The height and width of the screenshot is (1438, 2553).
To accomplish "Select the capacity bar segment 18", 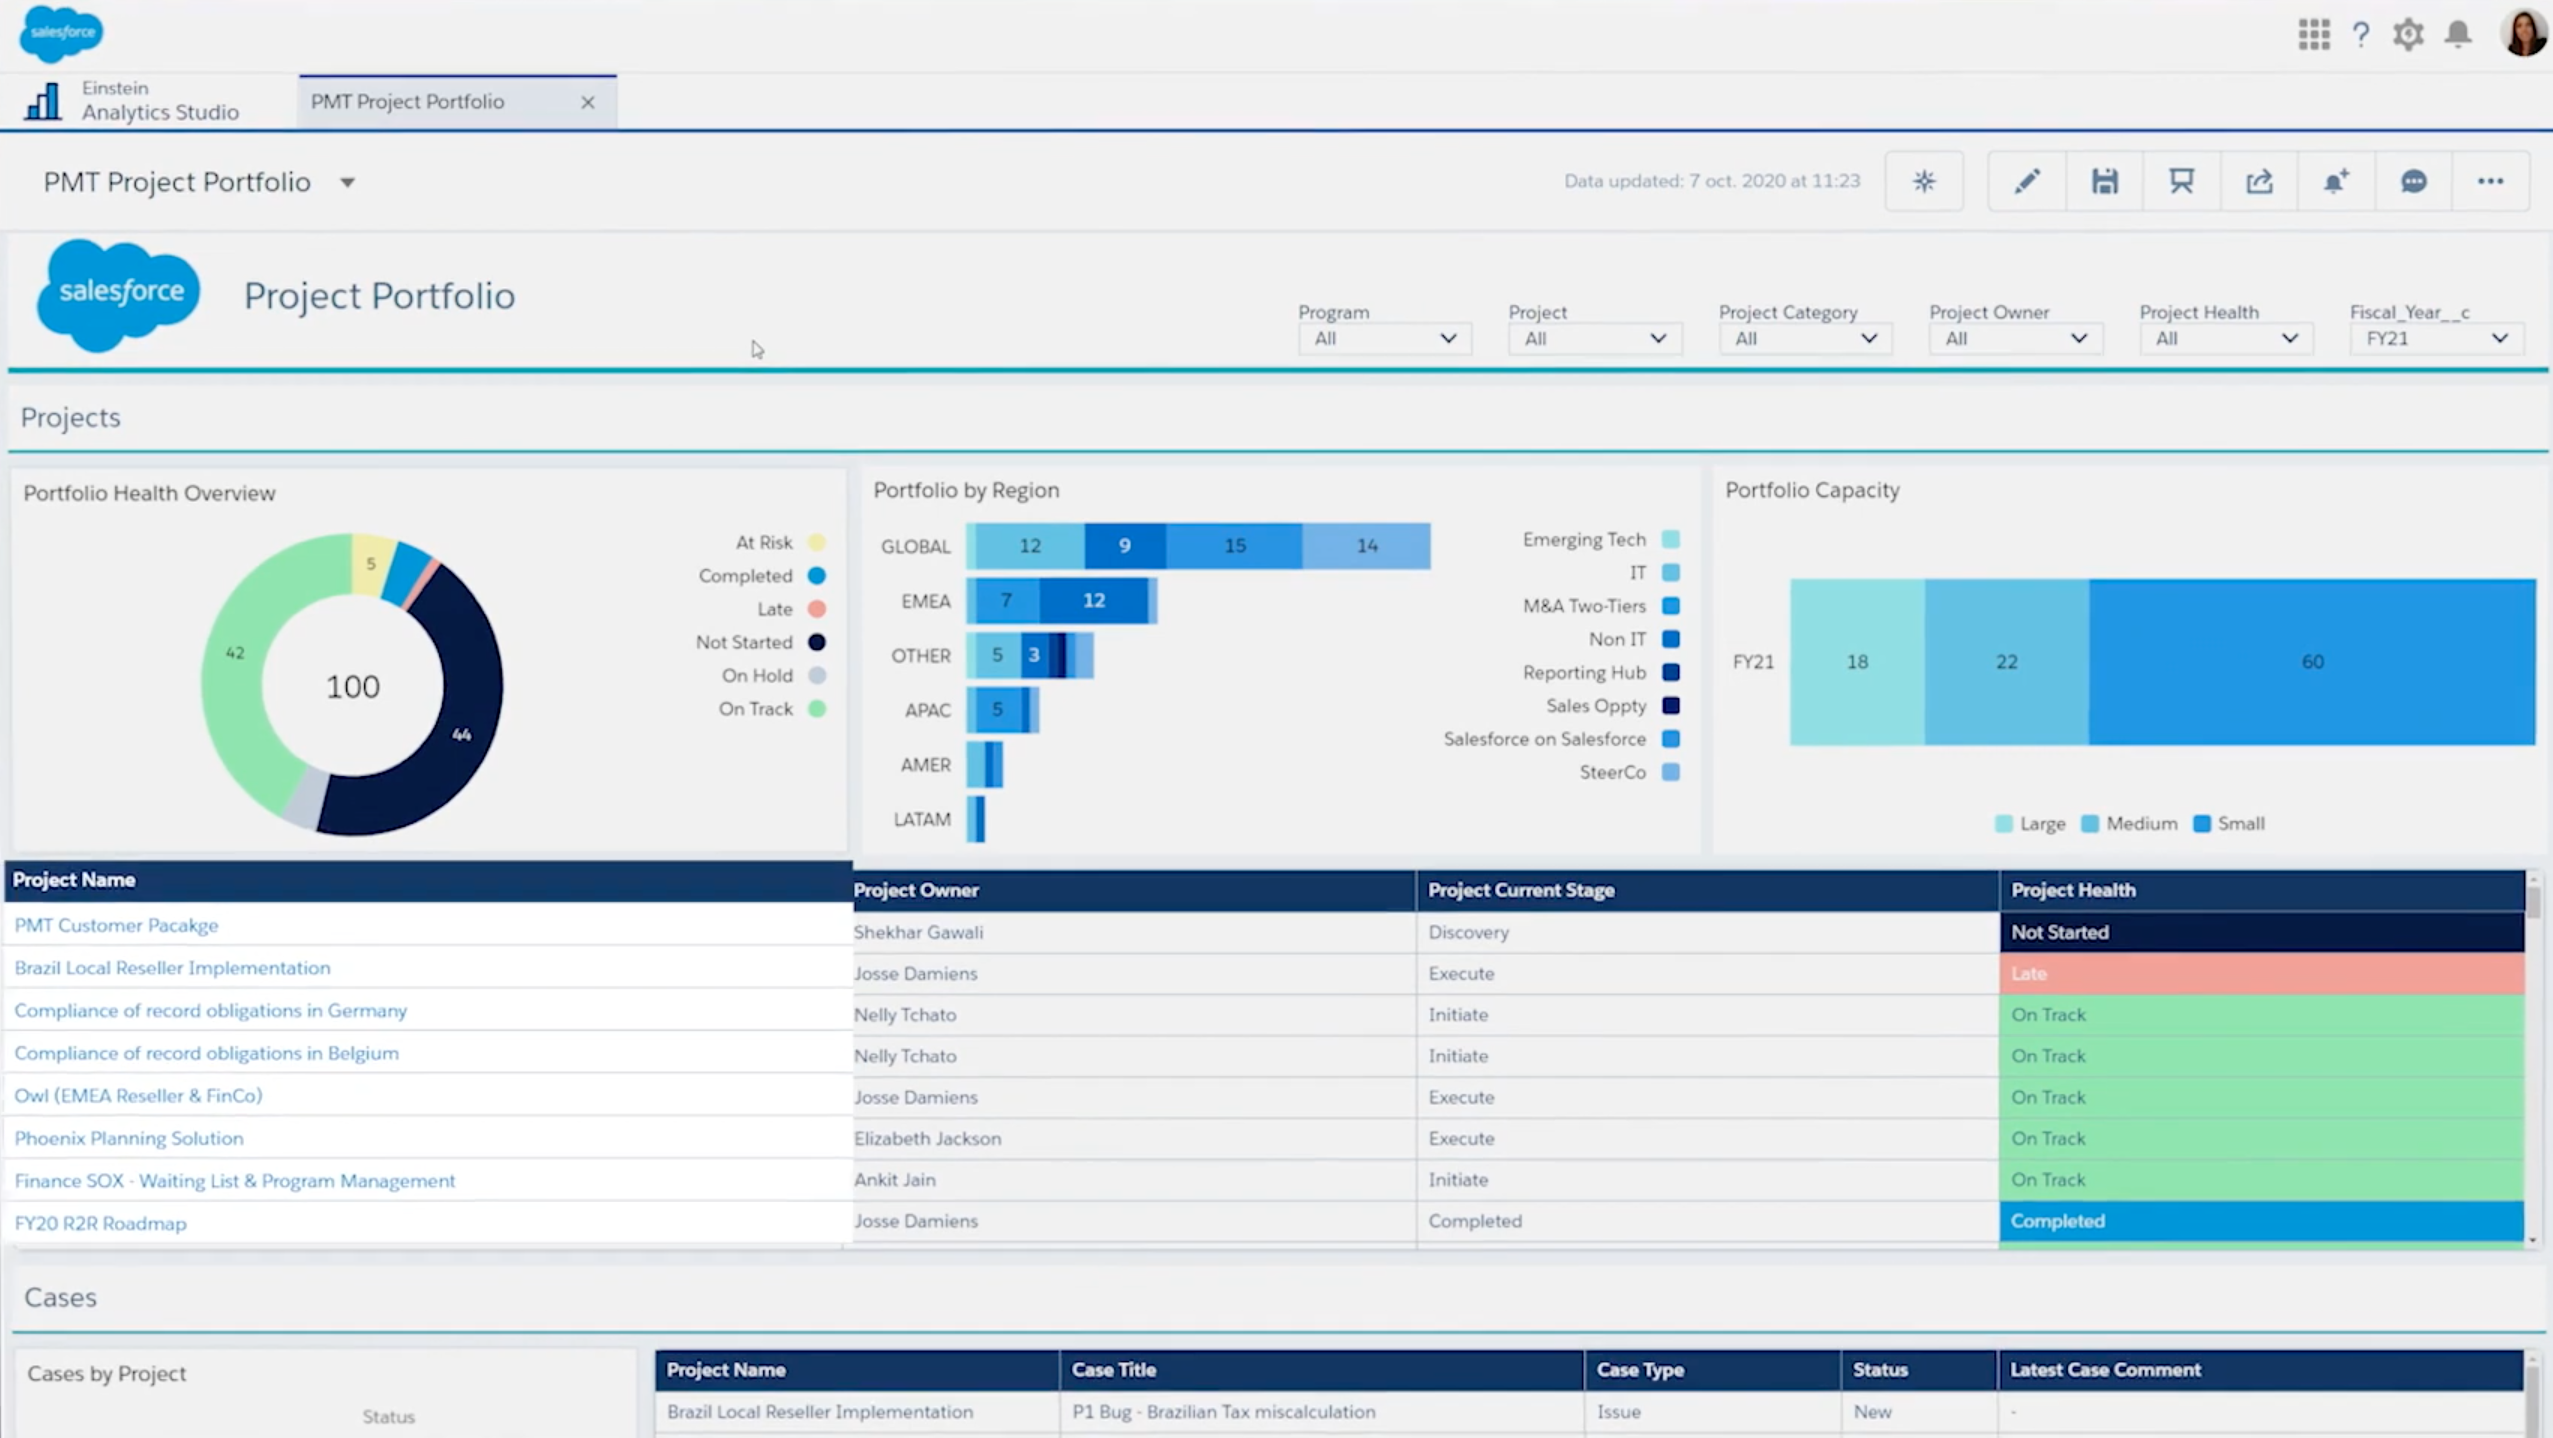I will [1857, 662].
